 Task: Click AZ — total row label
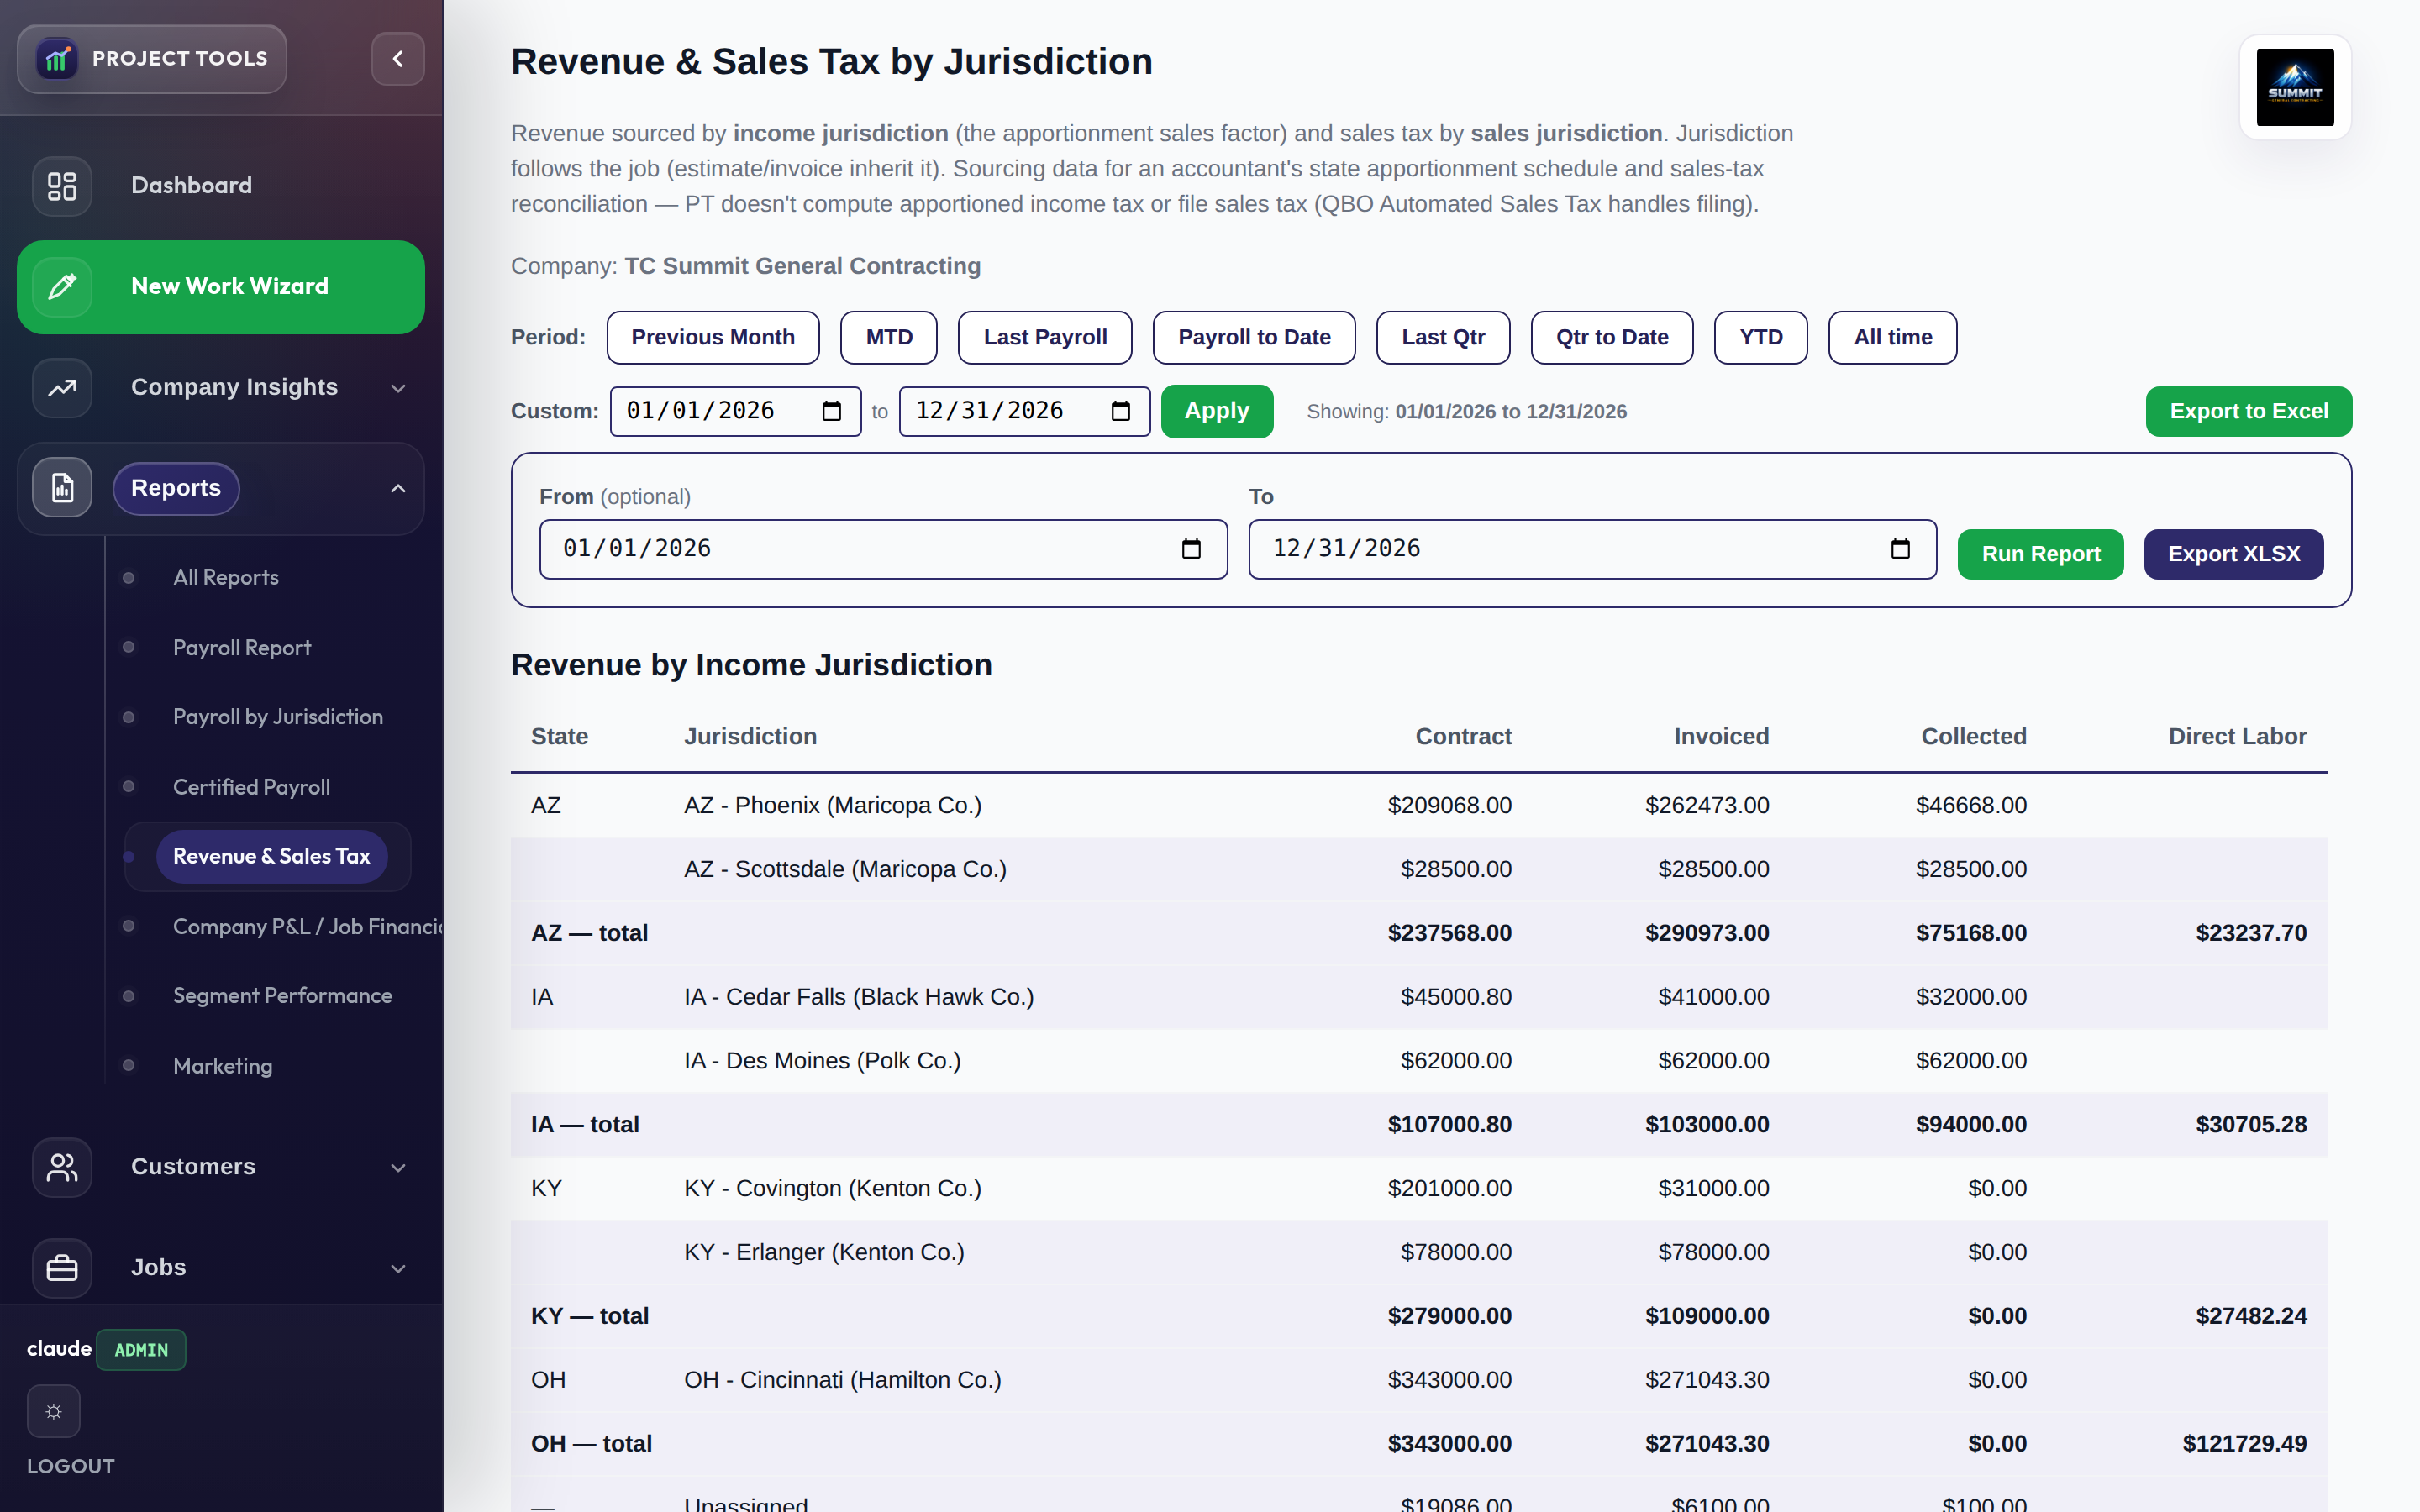pos(589,933)
